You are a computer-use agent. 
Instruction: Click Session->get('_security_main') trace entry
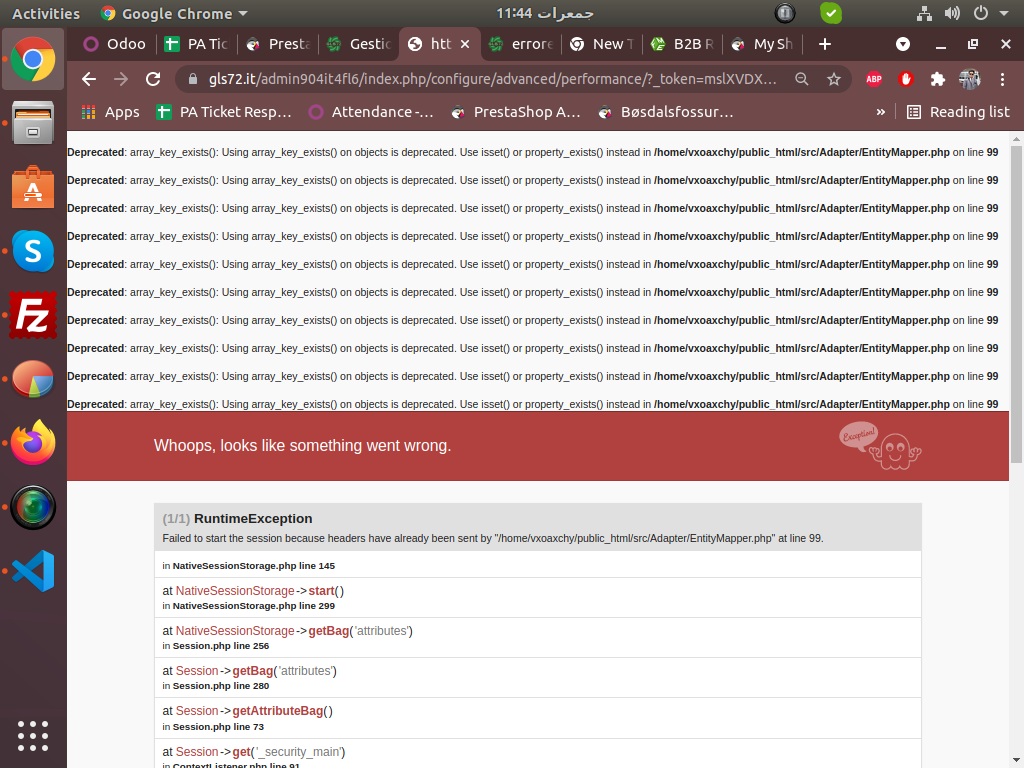point(253,752)
